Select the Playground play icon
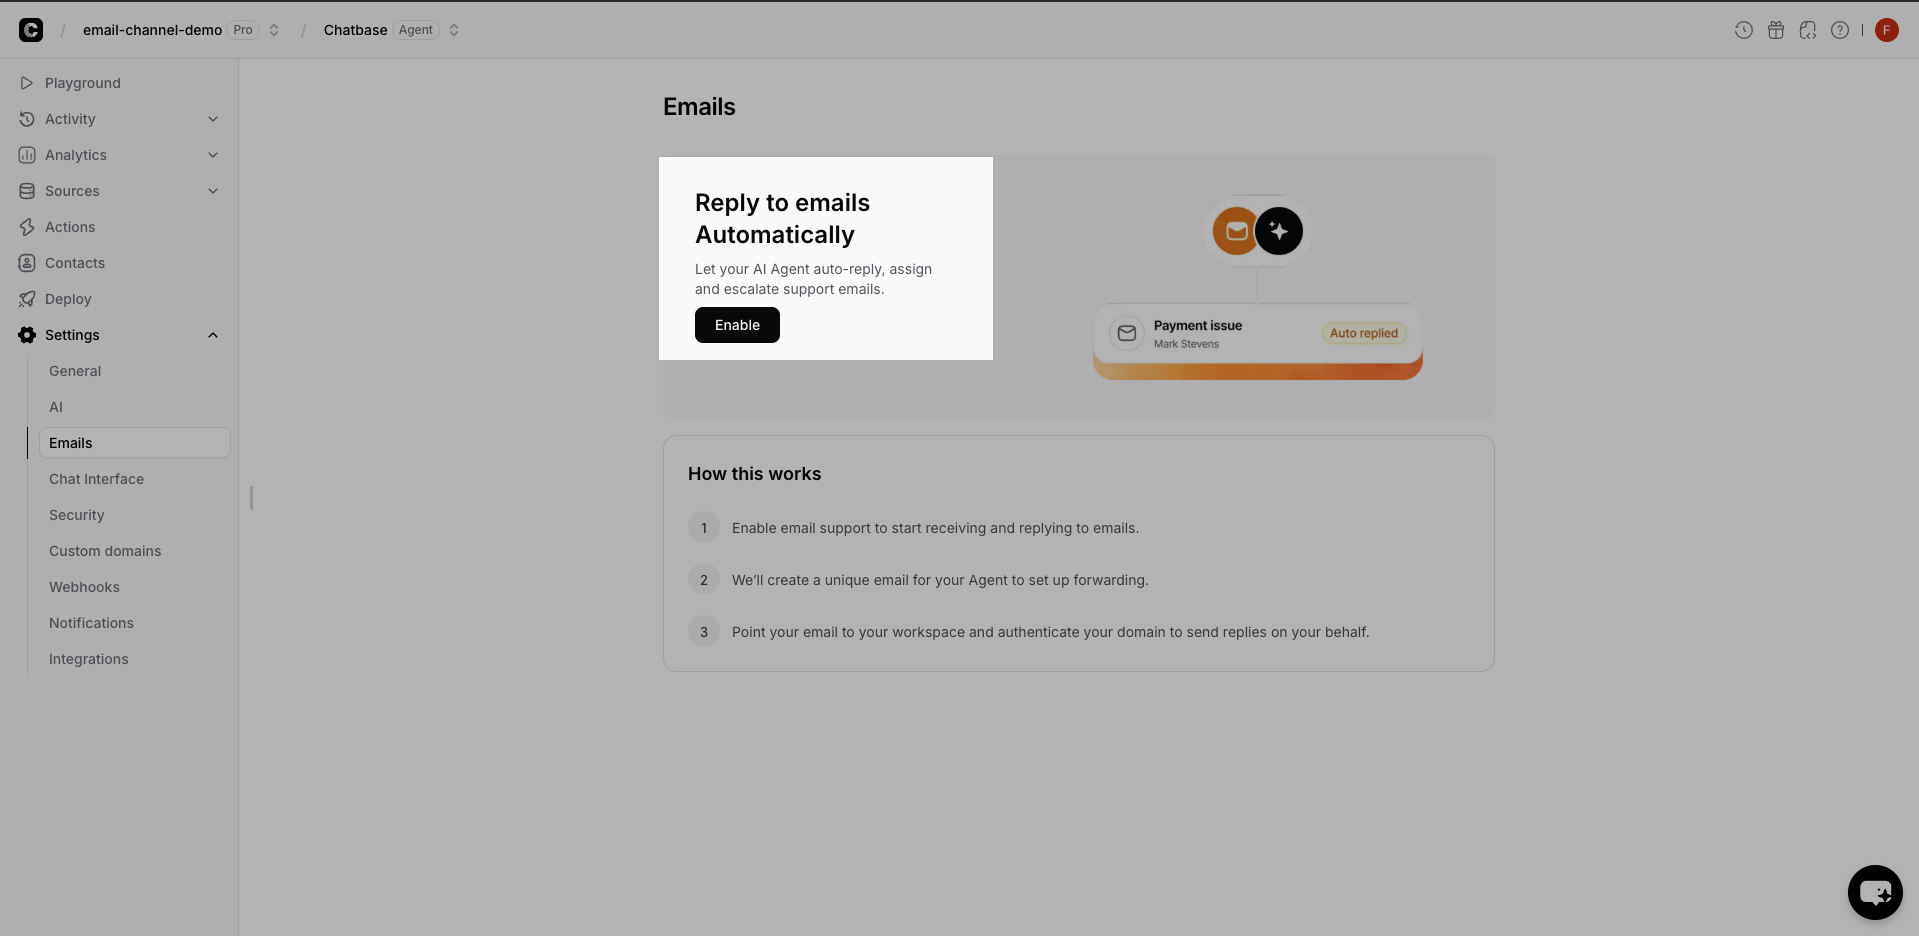 (x=27, y=83)
